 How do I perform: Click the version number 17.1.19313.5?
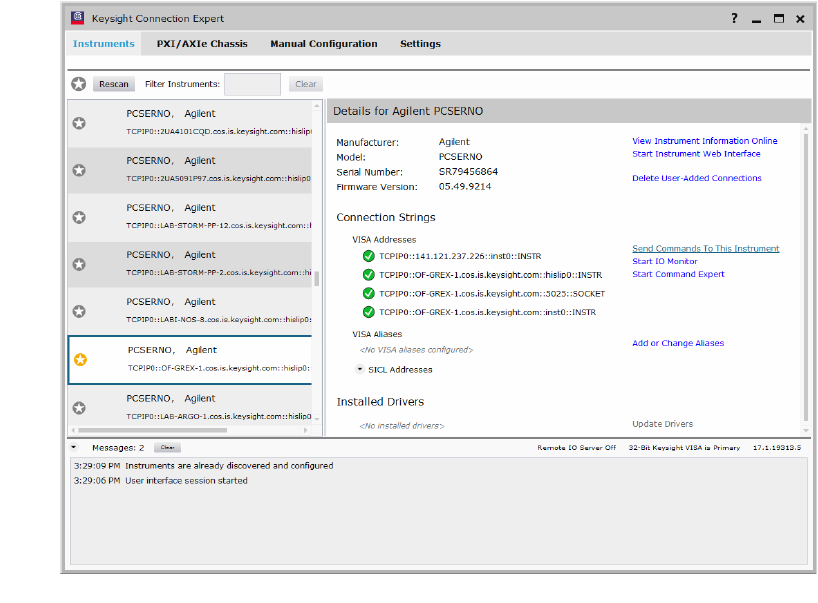click(777, 448)
